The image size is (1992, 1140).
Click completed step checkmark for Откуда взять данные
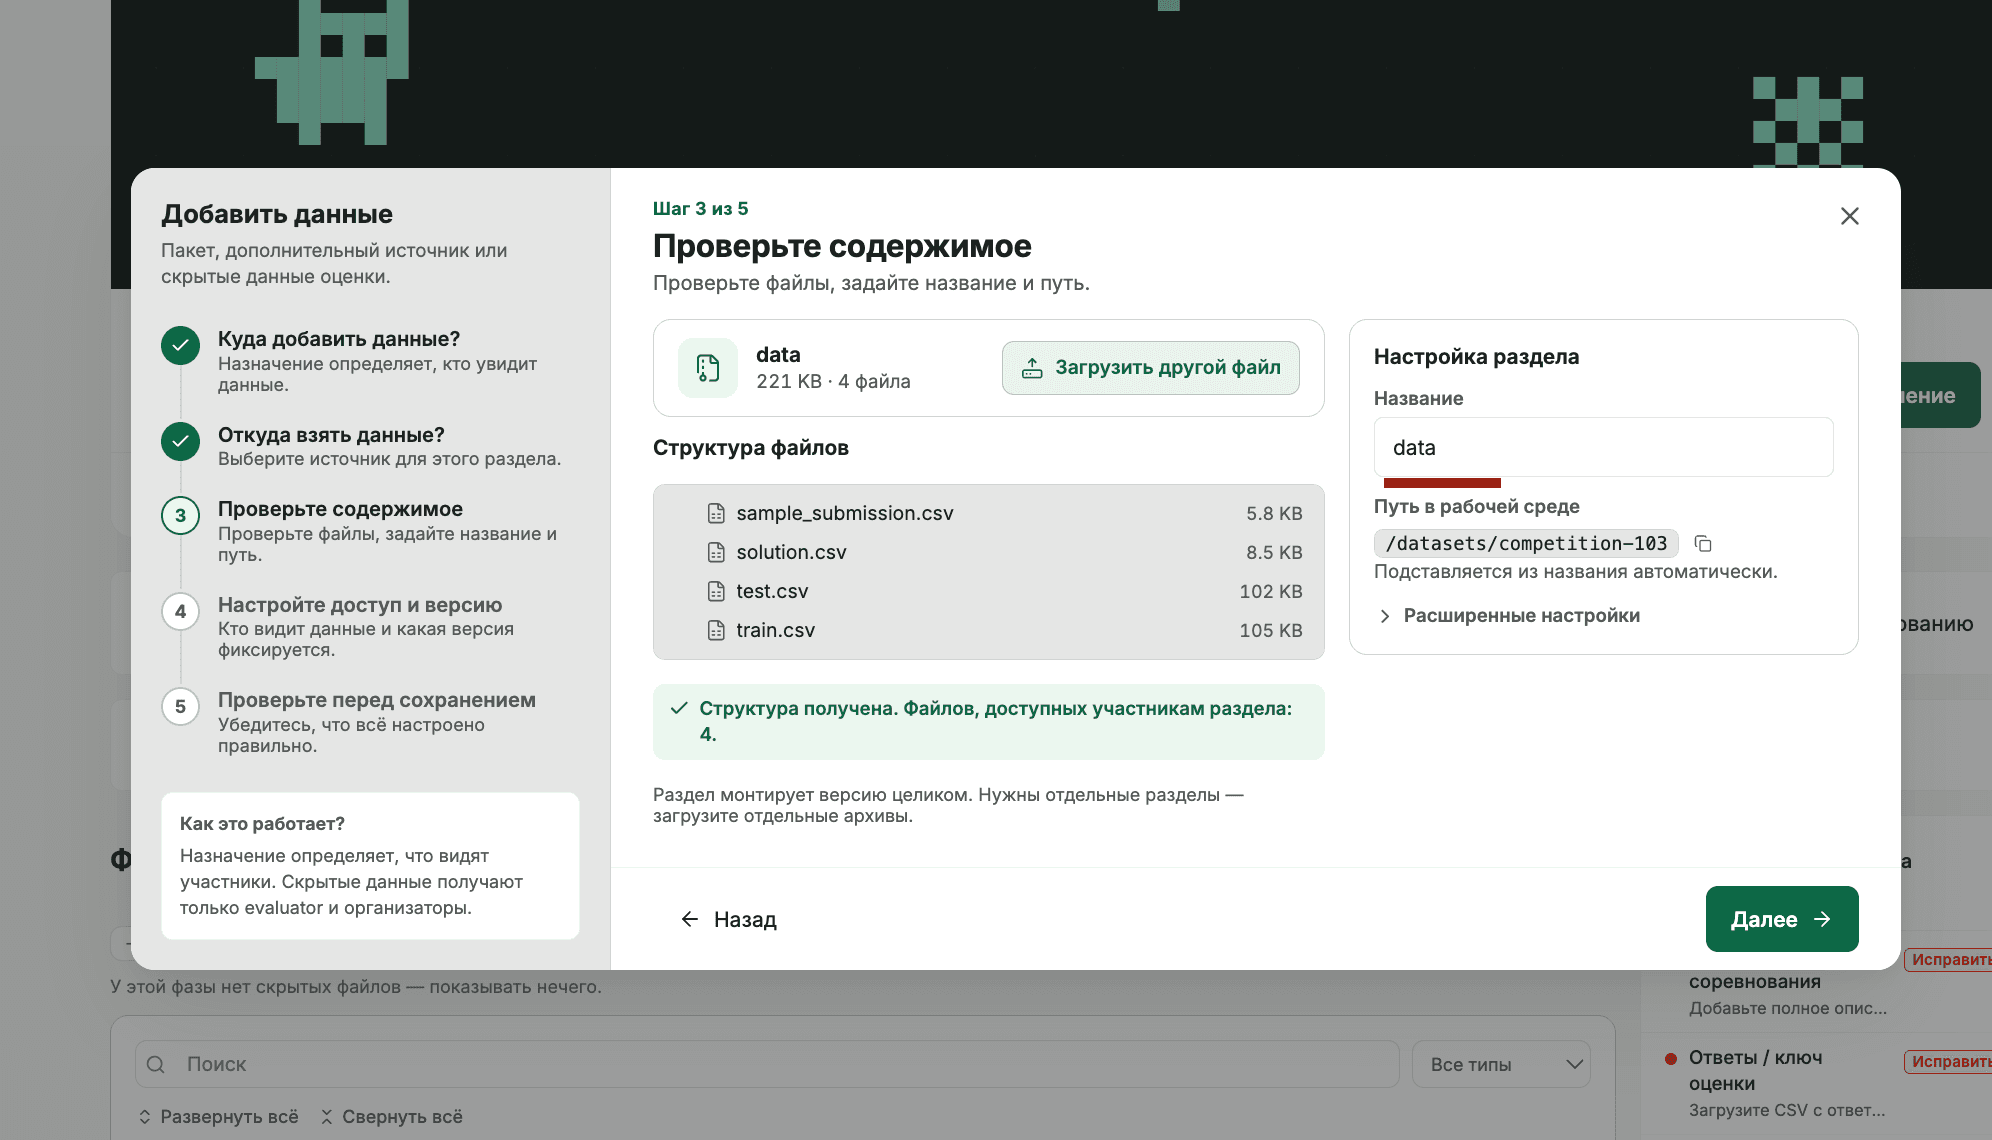pos(180,441)
